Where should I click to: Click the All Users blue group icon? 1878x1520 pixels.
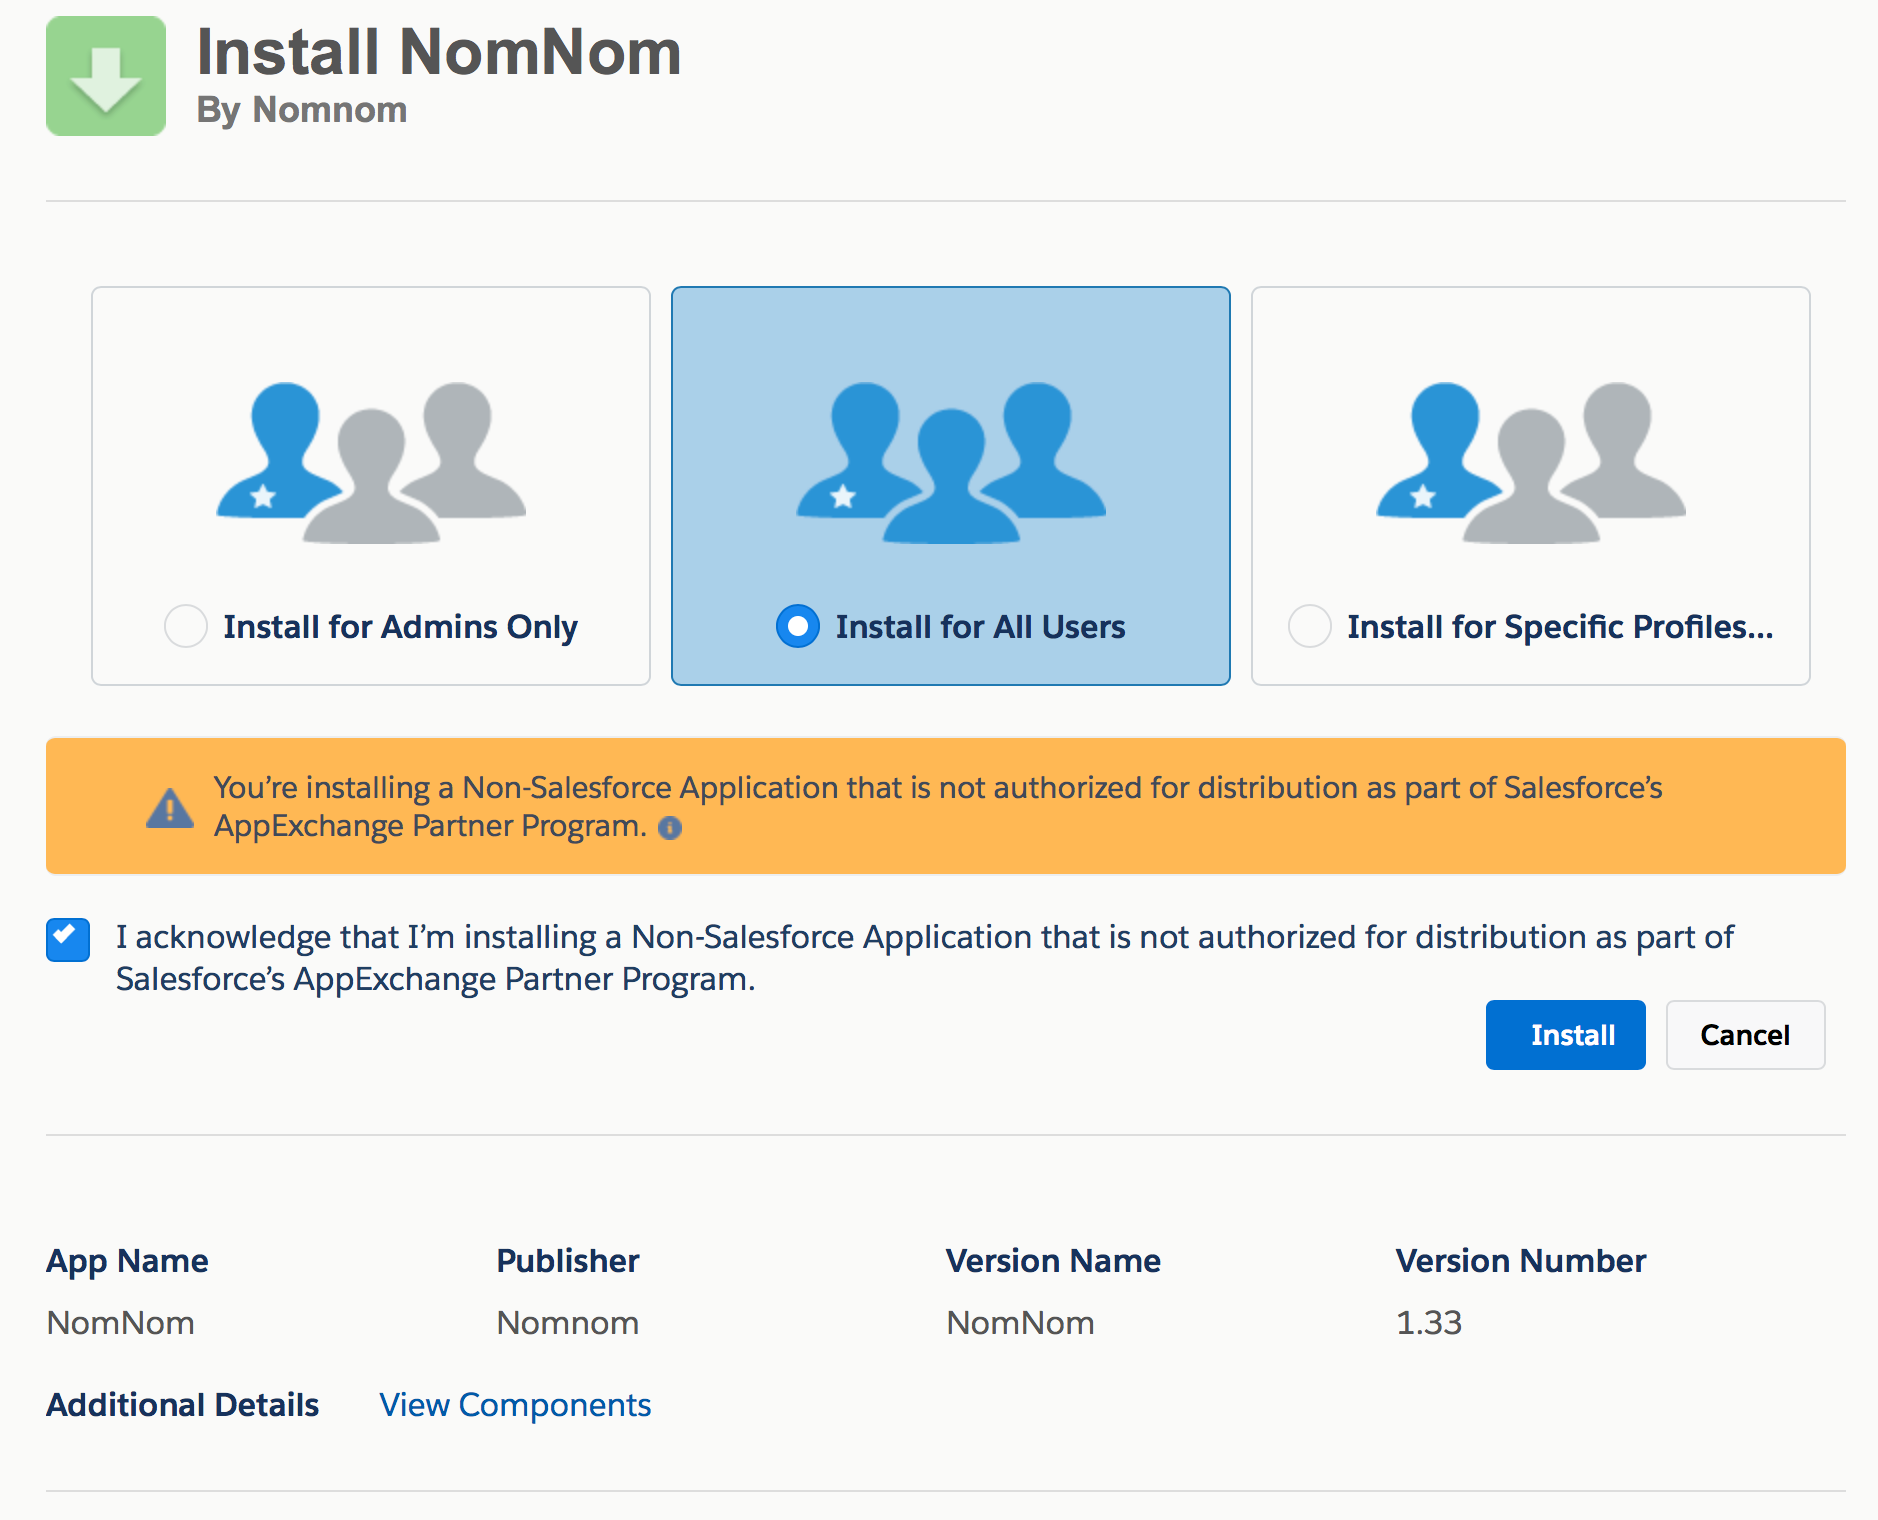[951, 462]
